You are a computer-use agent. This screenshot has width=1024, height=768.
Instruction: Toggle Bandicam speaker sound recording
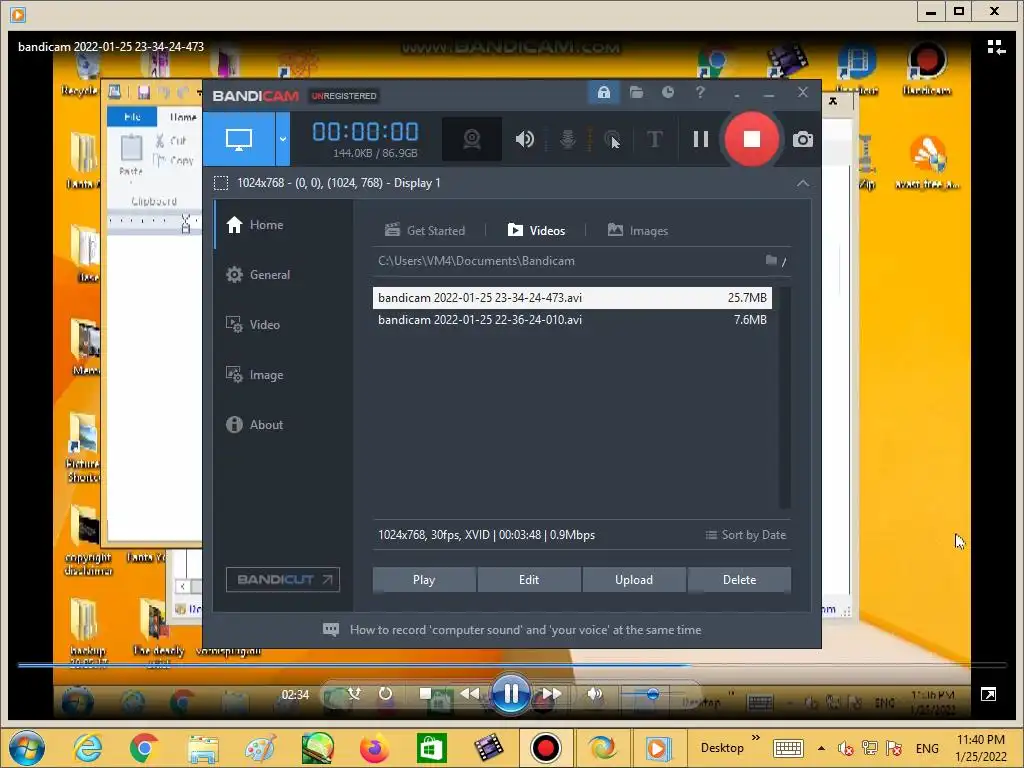[x=524, y=138]
